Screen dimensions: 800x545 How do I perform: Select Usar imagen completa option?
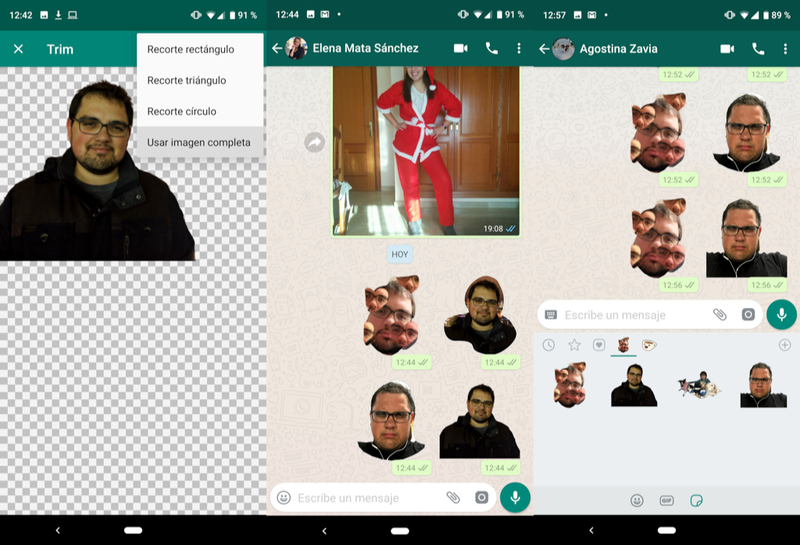pyautogui.click(x=200, y=142)
